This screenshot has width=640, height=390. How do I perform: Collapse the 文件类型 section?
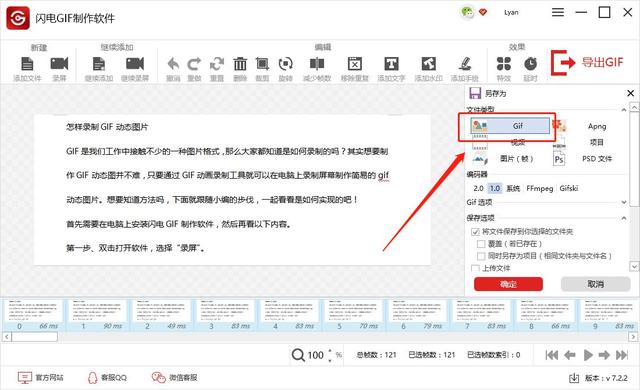[624, 110]
